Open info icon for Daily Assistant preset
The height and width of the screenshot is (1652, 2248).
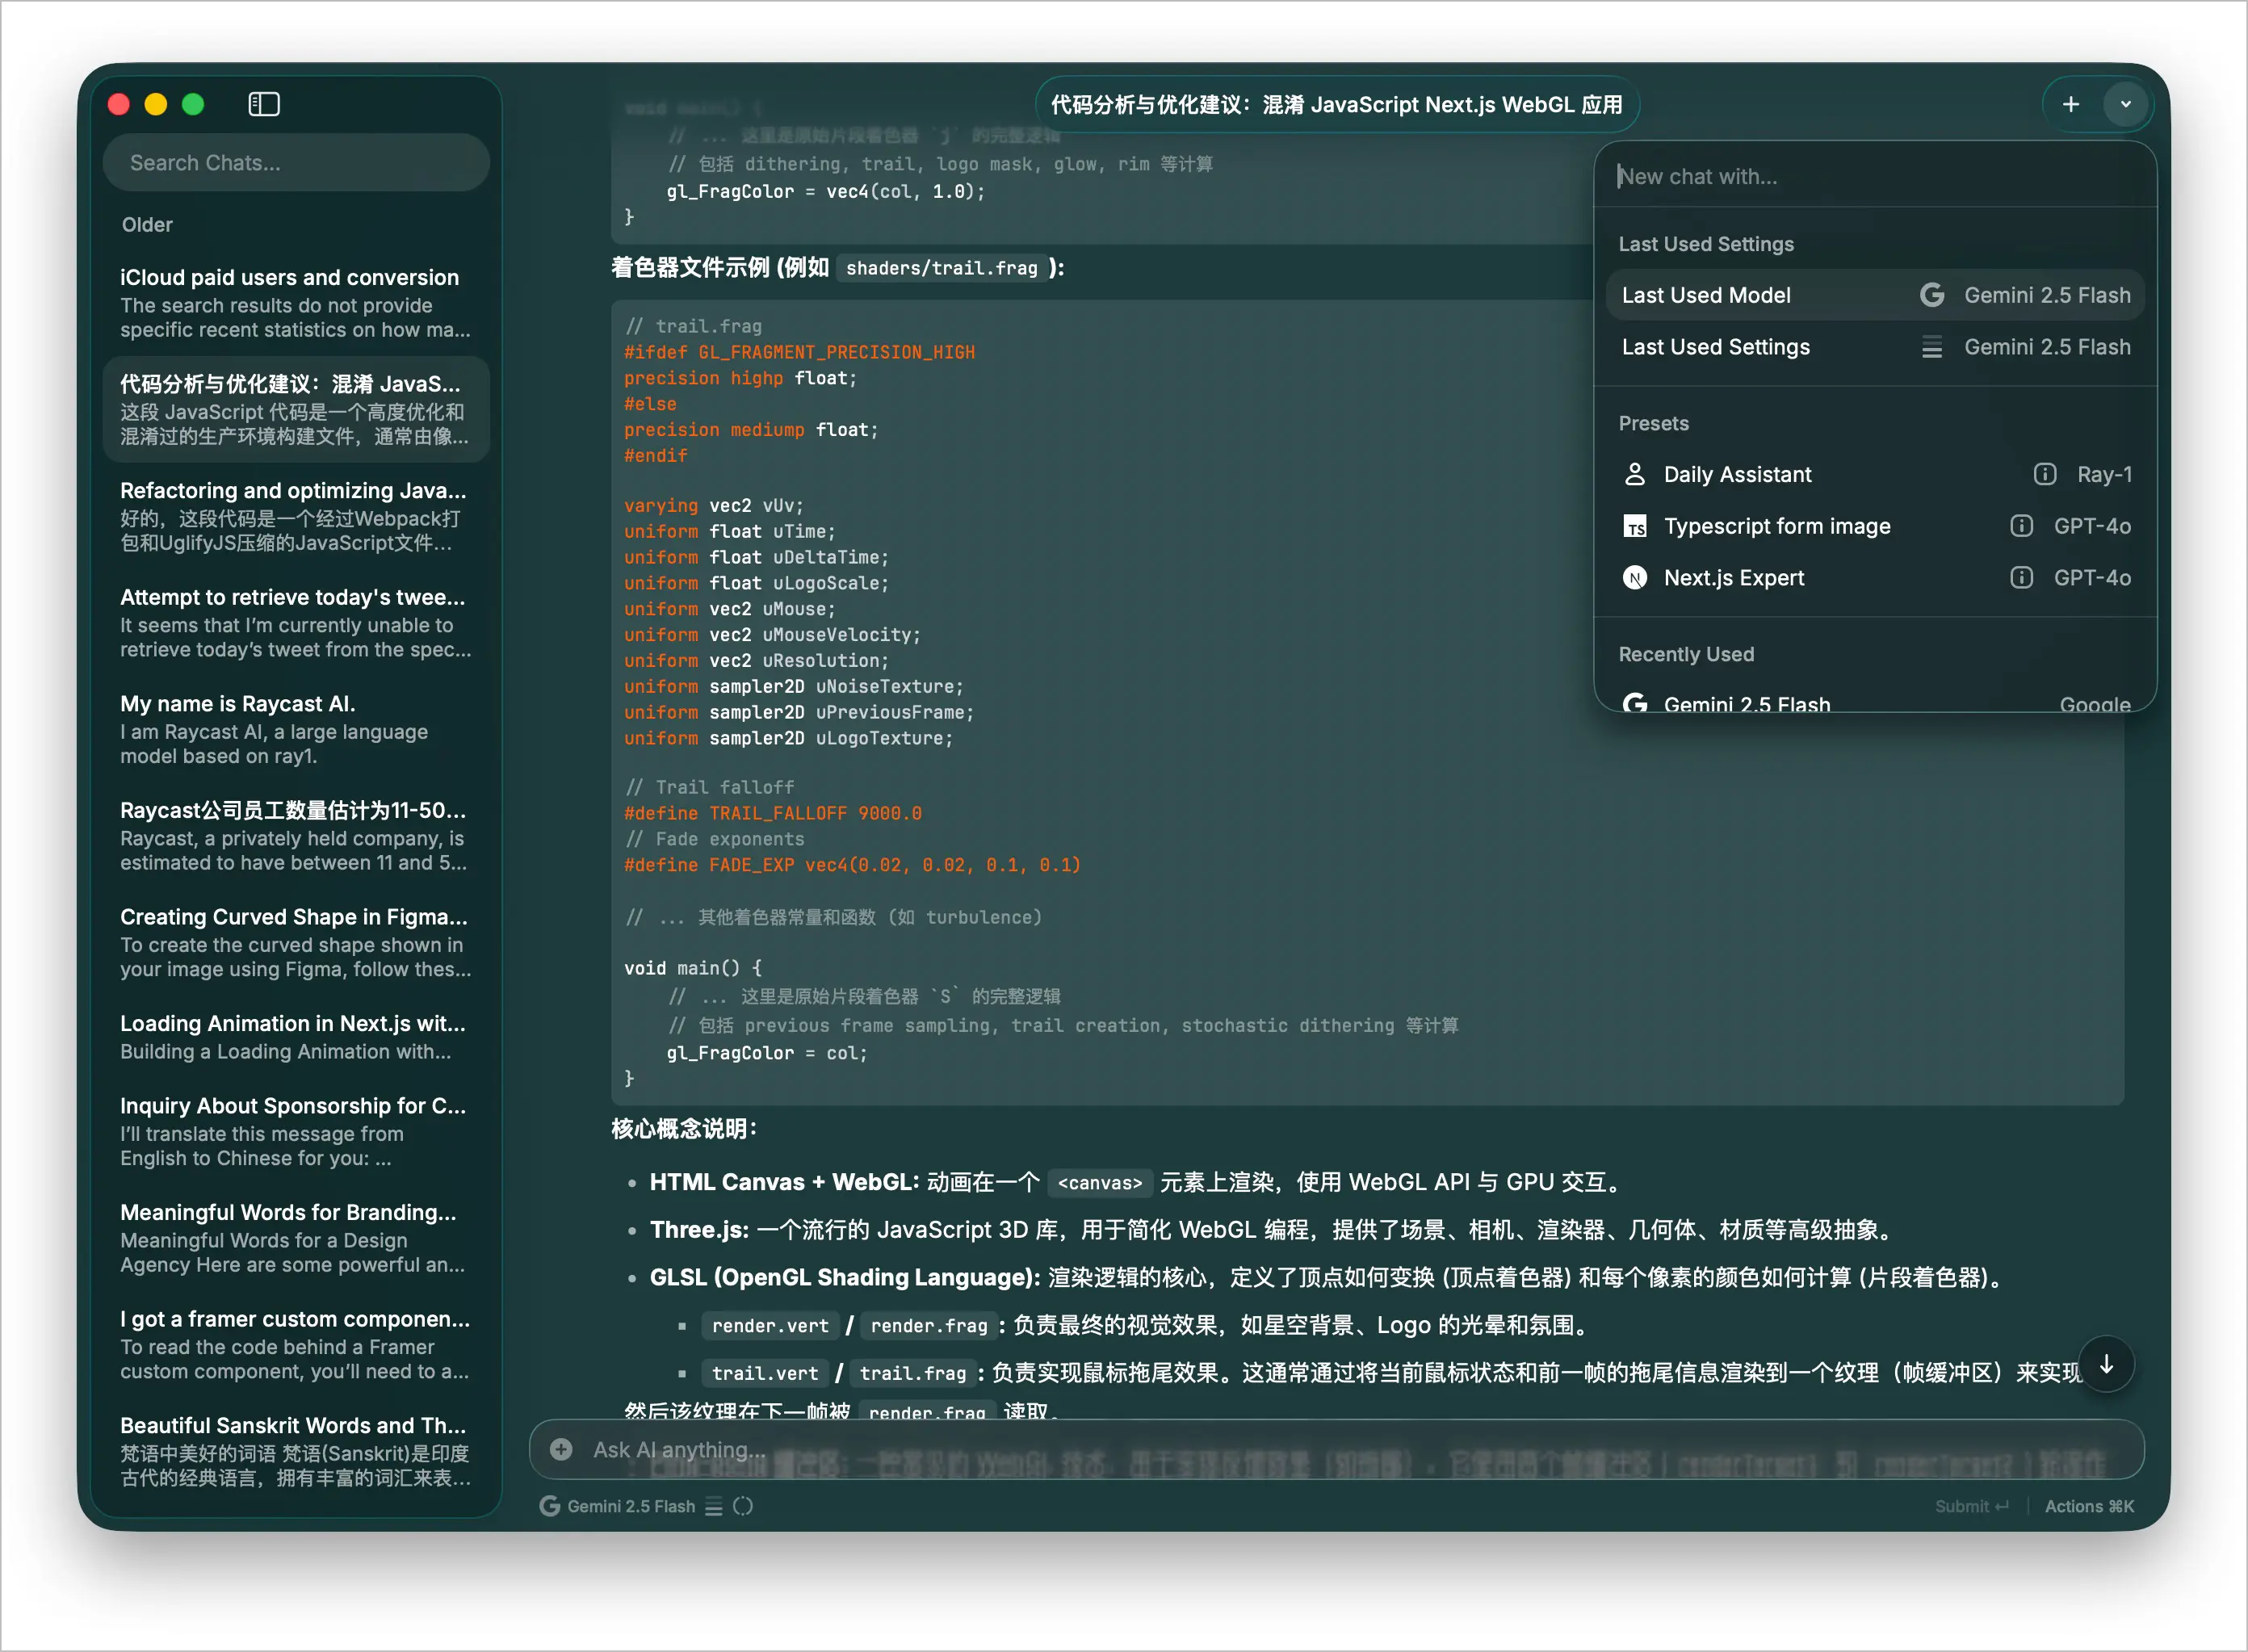(x=2045, y=474)
